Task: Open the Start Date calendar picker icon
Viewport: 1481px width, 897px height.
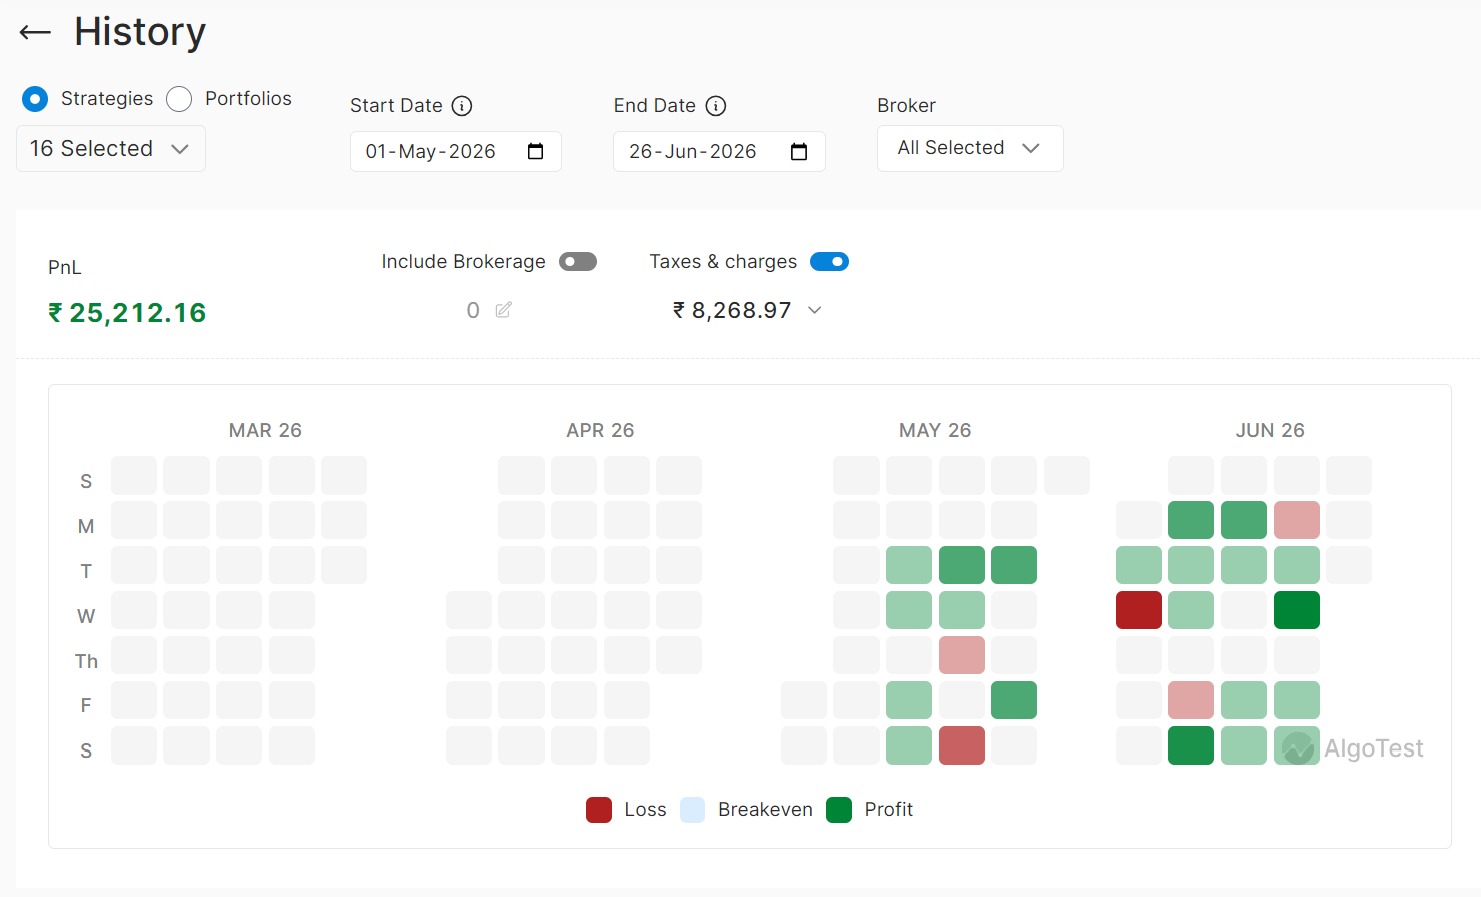Action: tap(536, 152)
